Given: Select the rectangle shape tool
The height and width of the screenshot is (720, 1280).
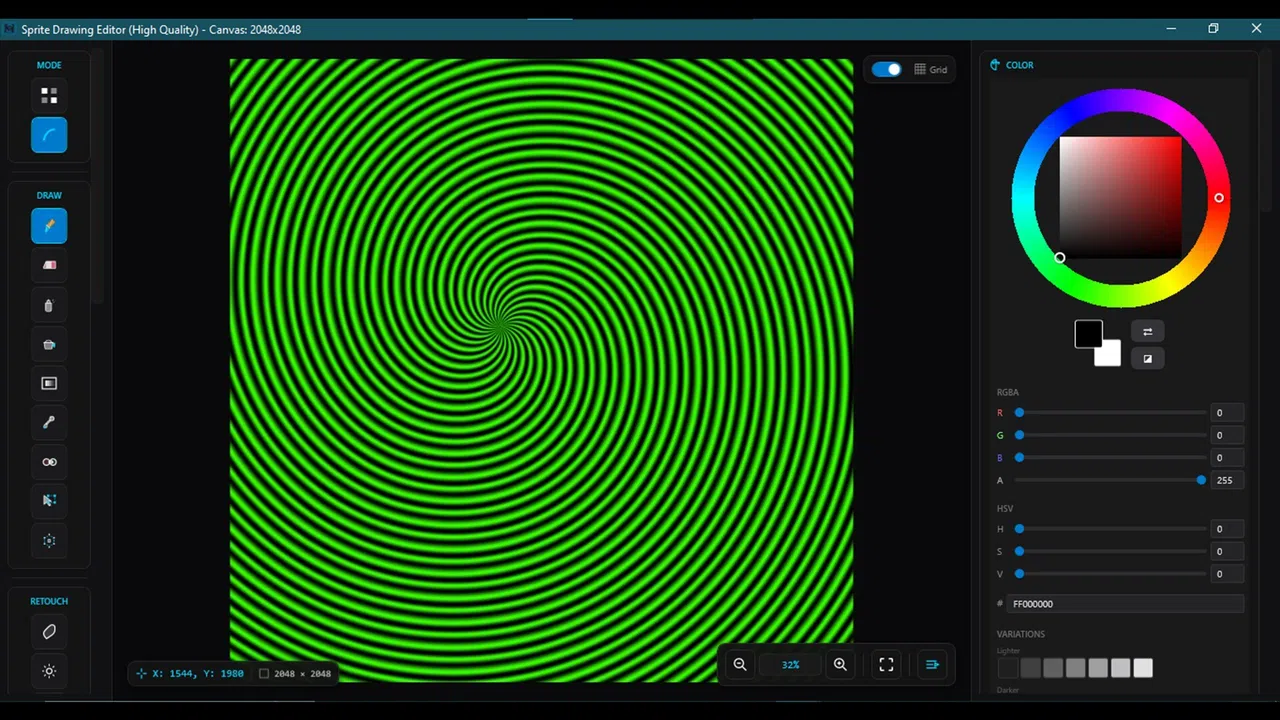Looking at the screenshot, I should click(49, 383).
